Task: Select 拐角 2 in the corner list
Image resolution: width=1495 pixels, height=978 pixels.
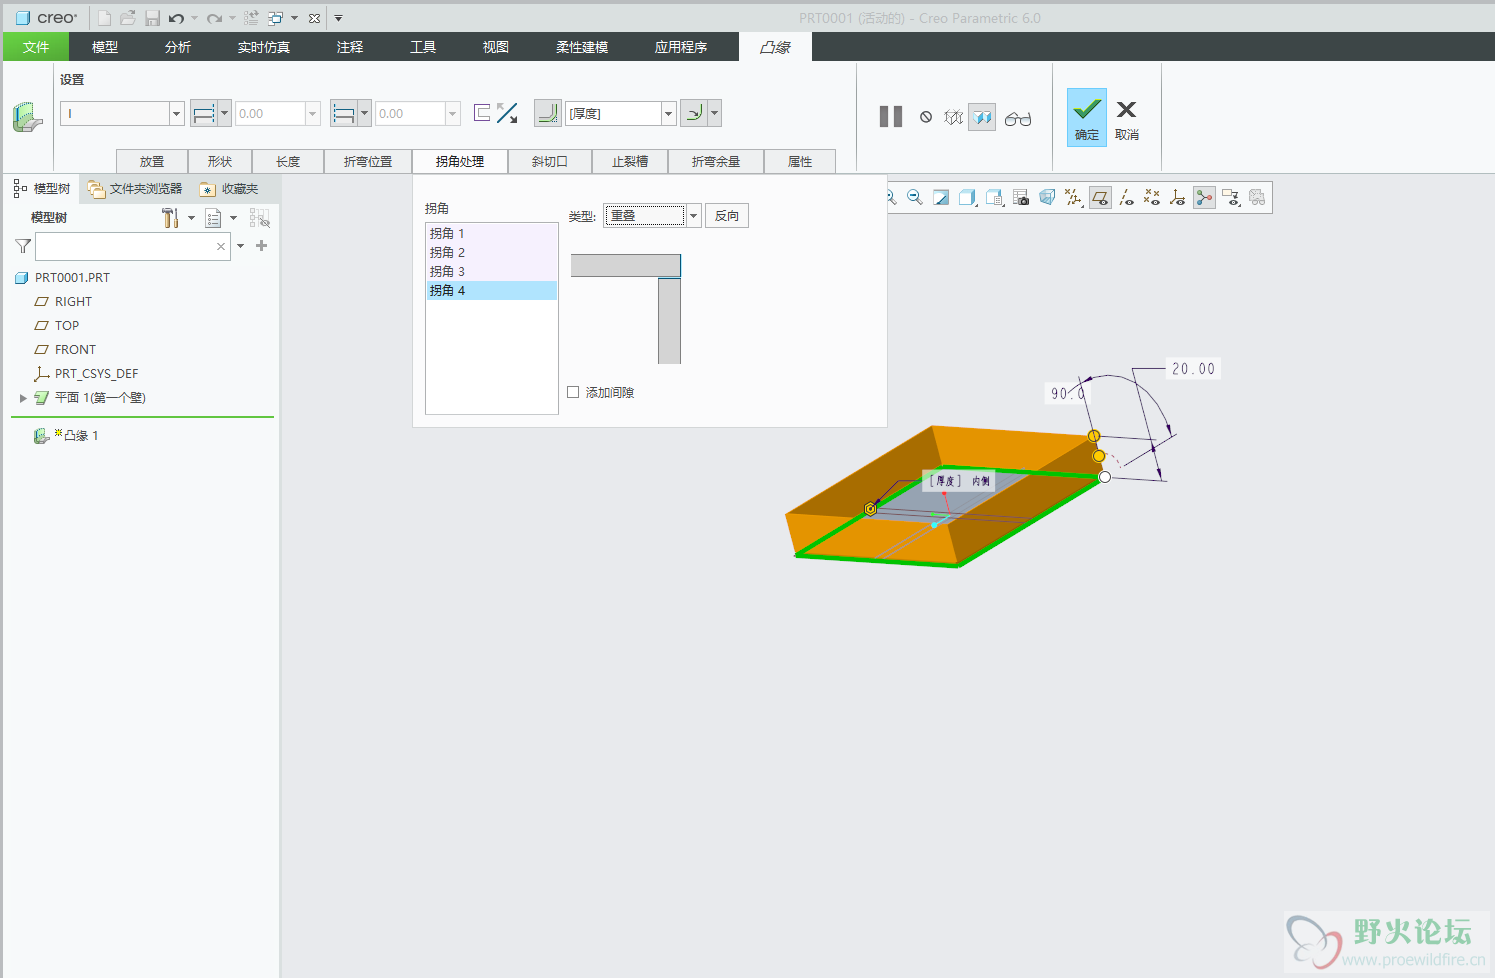Action: pyautogui.click(x=448, y=253)
